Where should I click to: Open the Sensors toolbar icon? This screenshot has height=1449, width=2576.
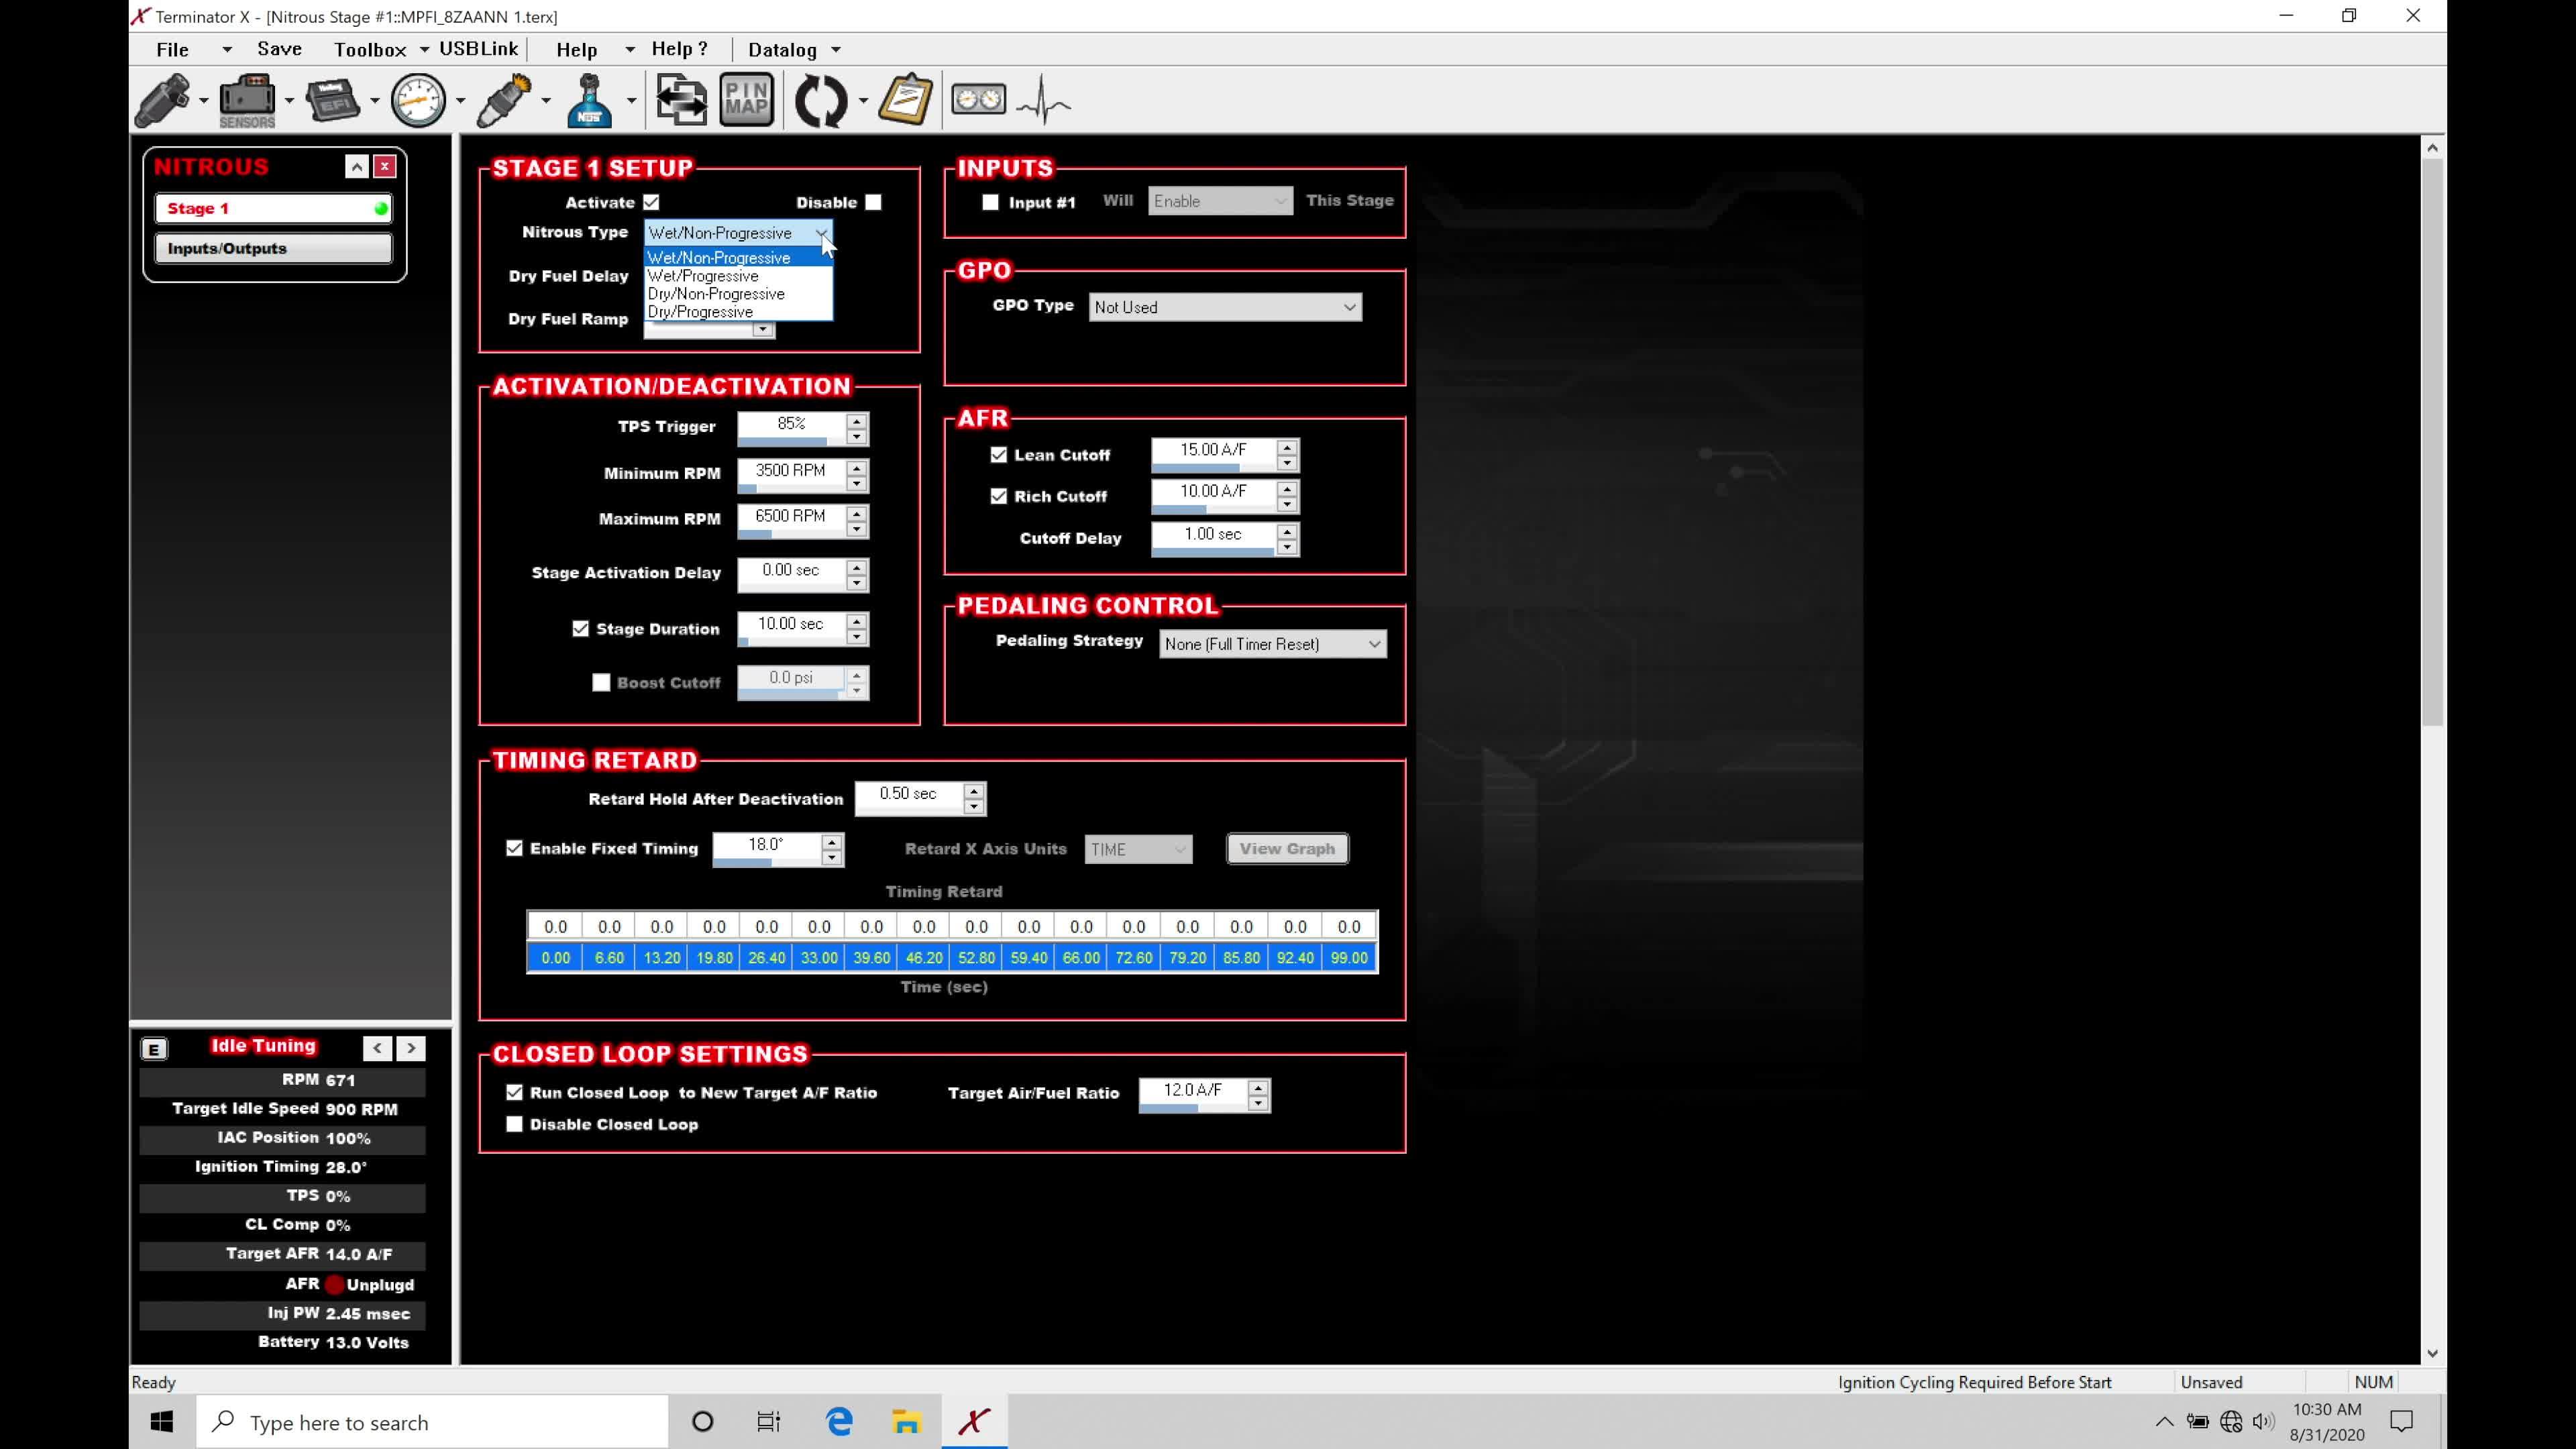[247, 100]
